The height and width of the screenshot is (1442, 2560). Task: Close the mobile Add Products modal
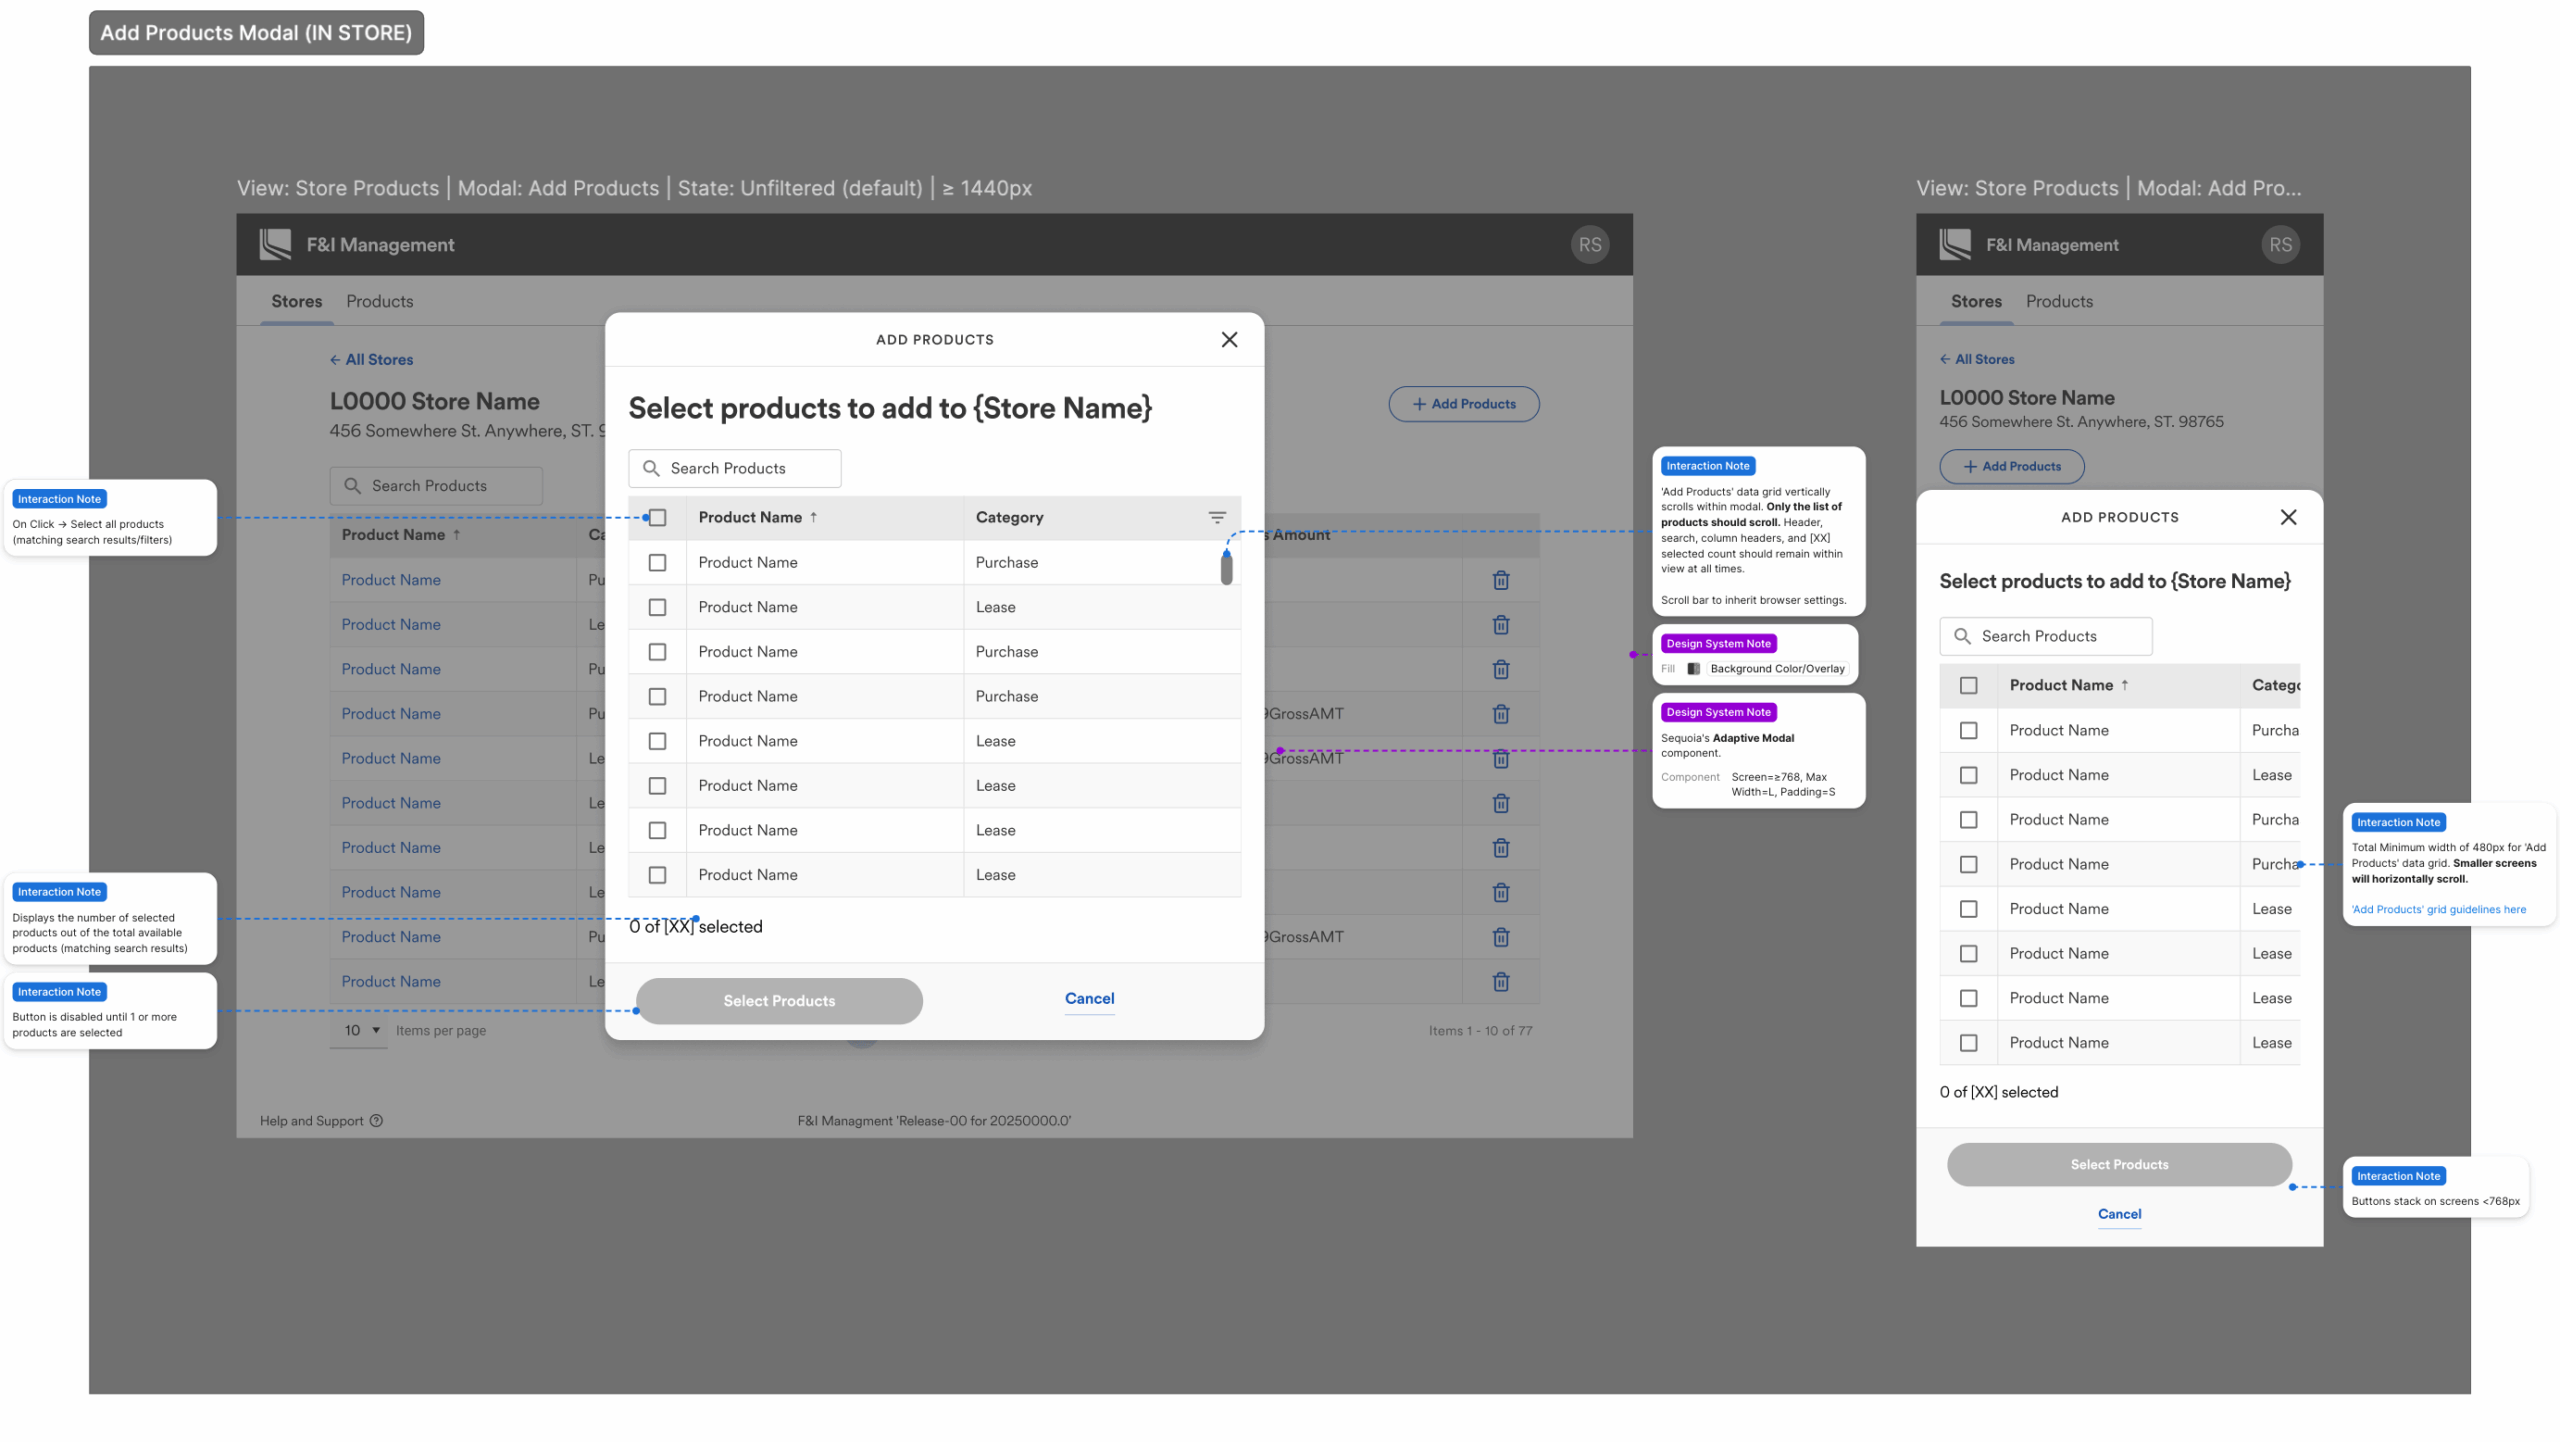pos(2287,517)
